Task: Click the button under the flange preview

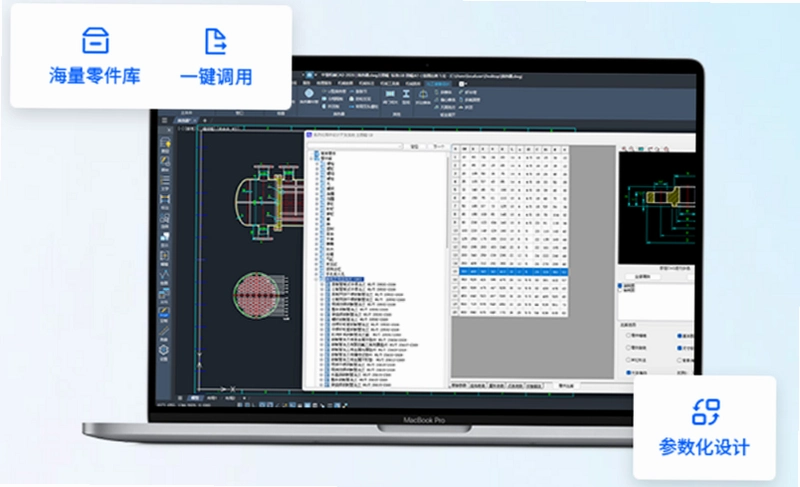Action: click(643, 277)
